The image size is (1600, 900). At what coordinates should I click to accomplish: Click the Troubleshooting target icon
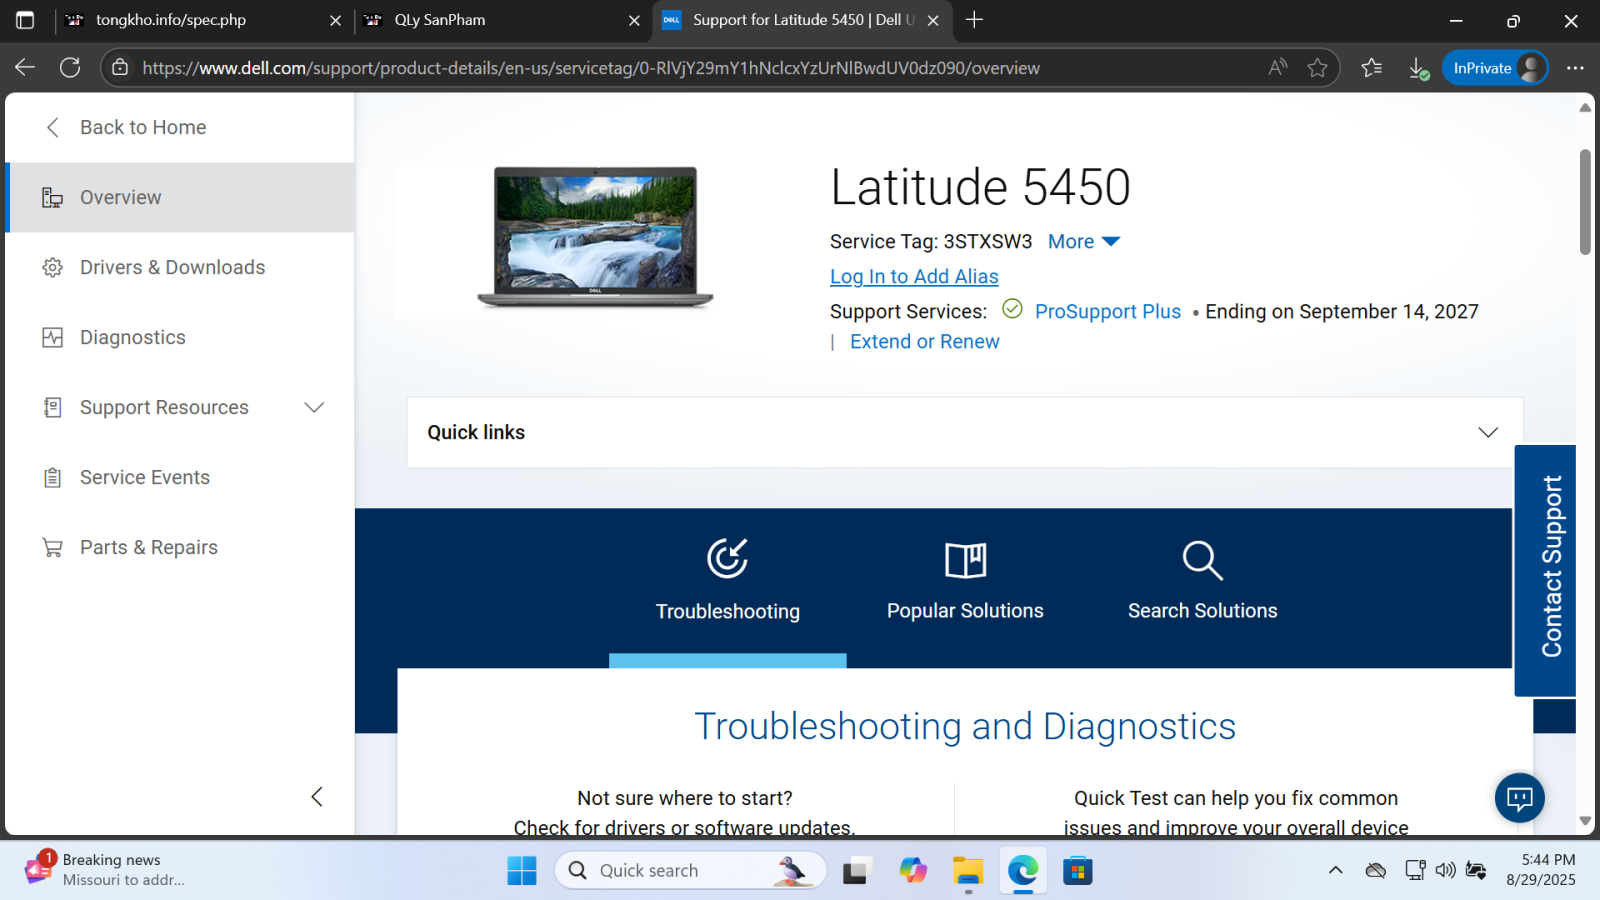[727, 559]
